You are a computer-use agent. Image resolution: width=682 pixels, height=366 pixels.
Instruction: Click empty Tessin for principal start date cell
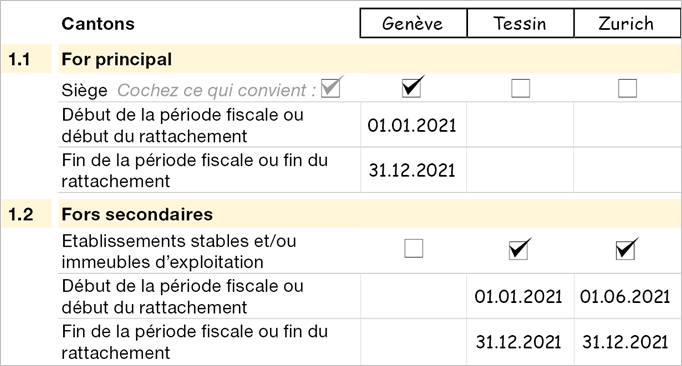pos(520,125)
